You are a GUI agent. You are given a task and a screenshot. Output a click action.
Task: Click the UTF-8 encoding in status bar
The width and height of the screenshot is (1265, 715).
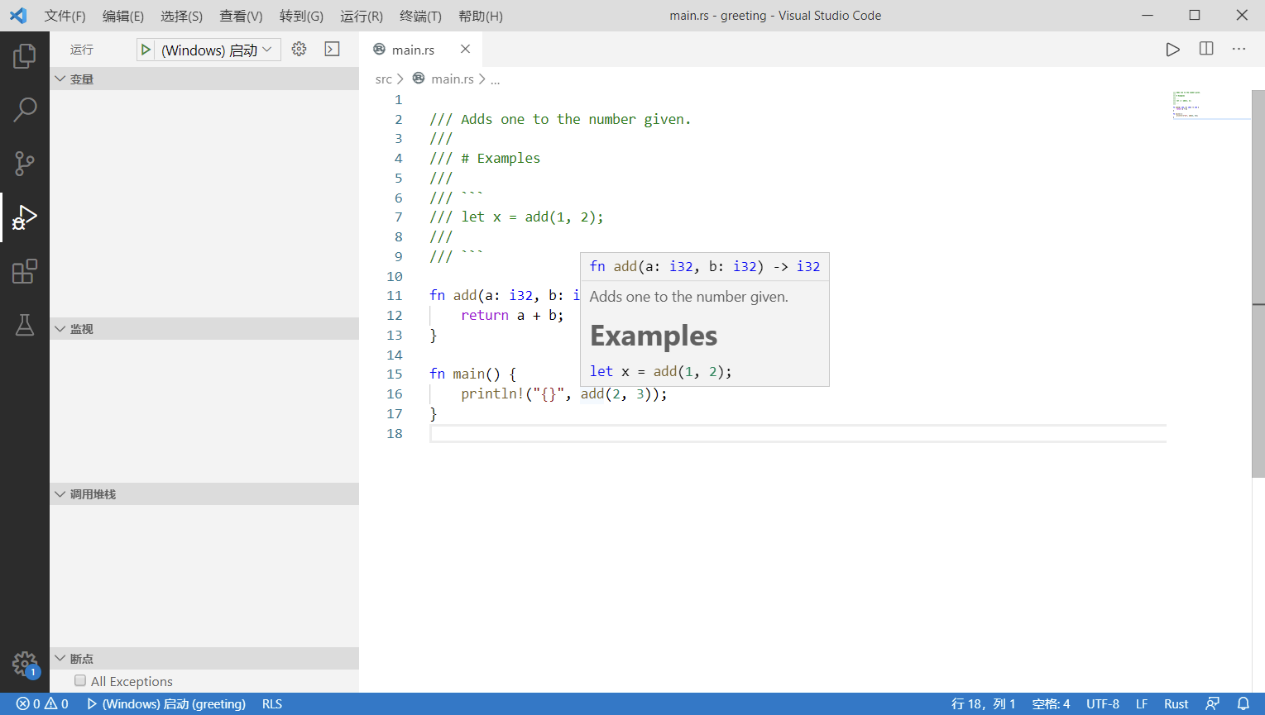coord(1103,704)
